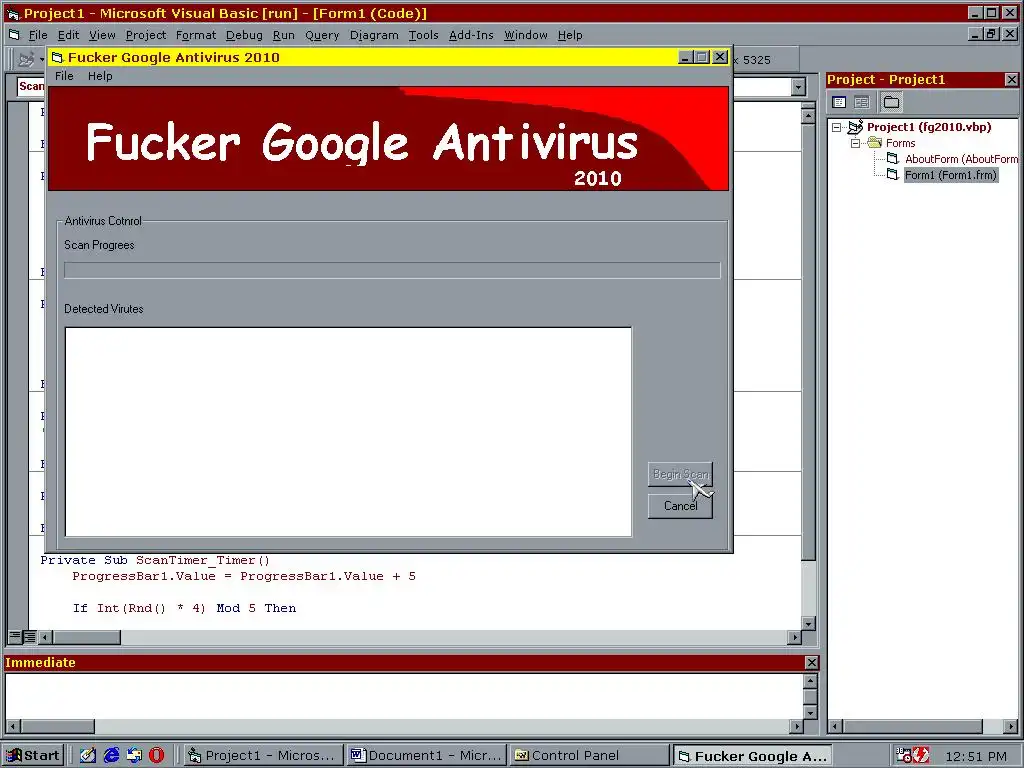The width and height of the screenshot is (1024, 768).
Task: Minimize the antivirus window
Action: coord(684,57)
